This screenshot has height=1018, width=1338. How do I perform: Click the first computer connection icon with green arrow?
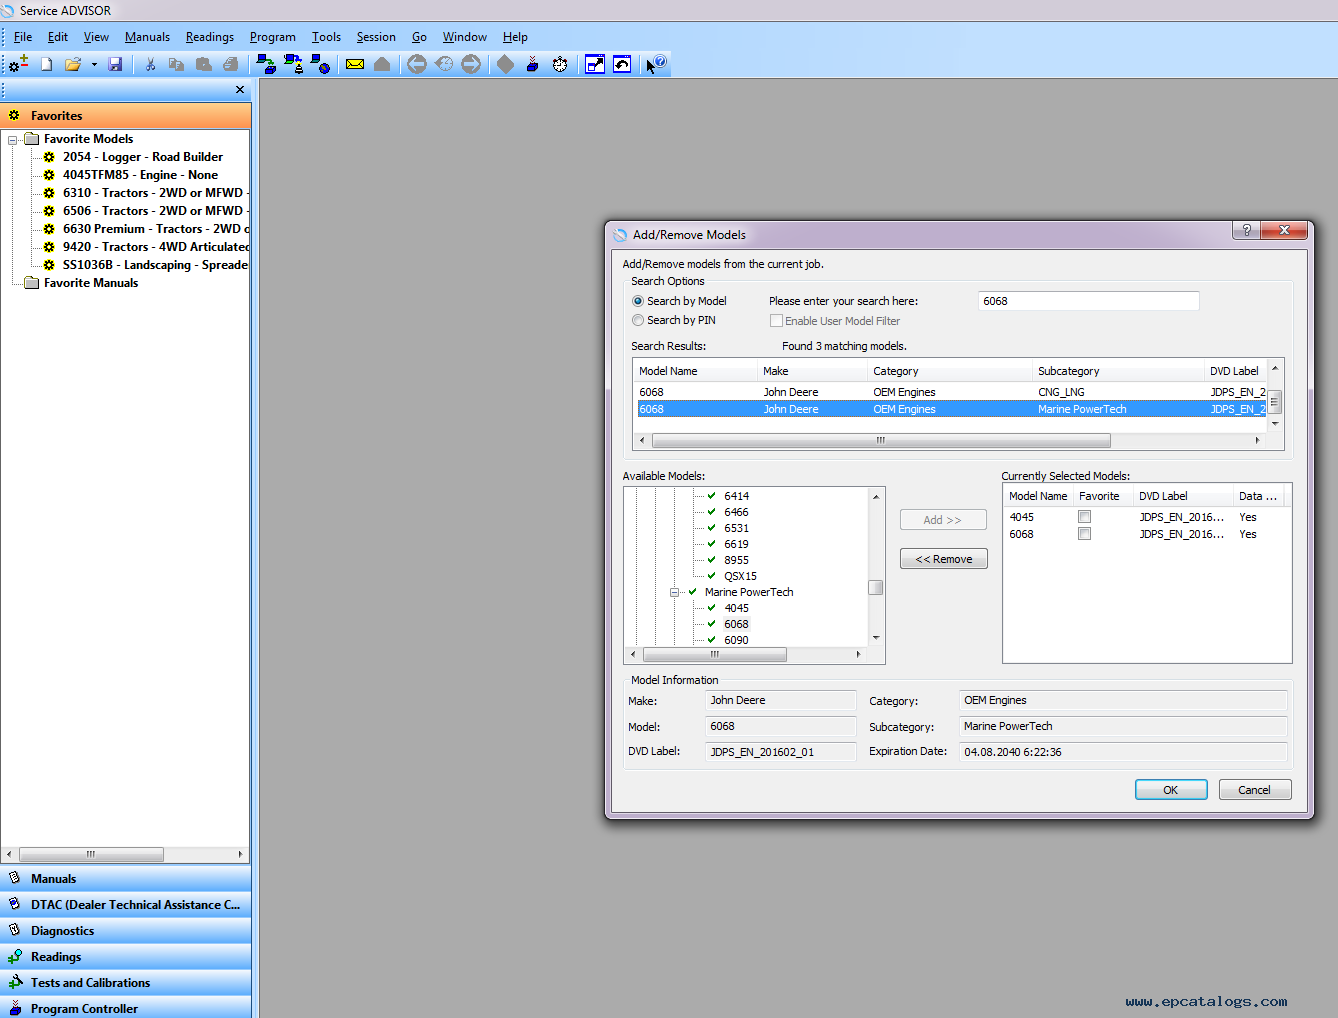tap(266, 64)
